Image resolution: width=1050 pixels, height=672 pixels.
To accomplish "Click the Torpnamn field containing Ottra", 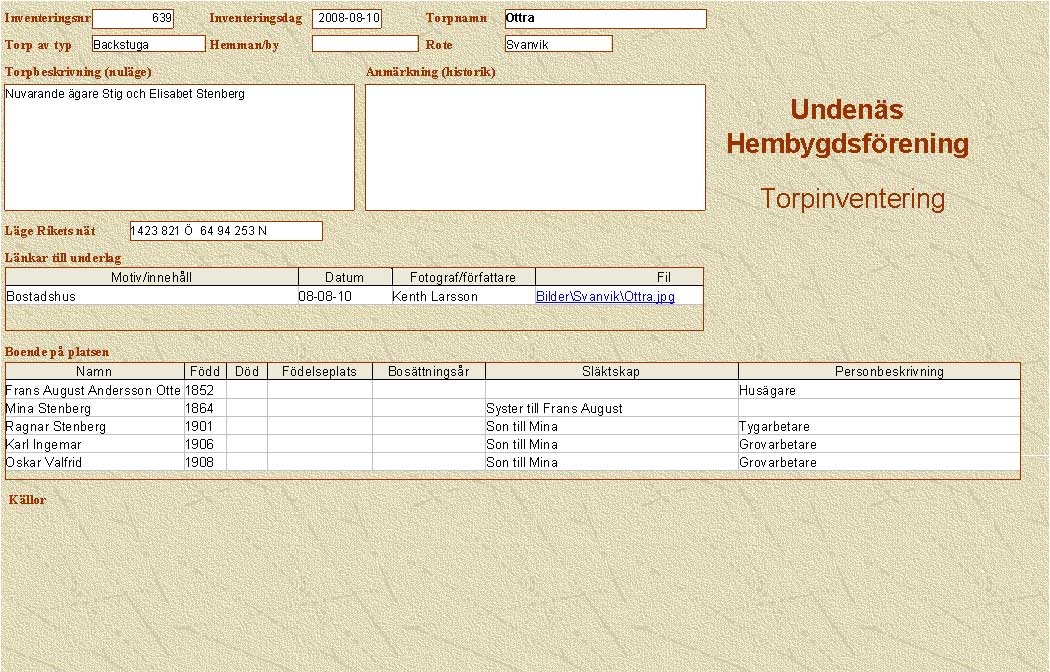I will click(x=605, y=19).
